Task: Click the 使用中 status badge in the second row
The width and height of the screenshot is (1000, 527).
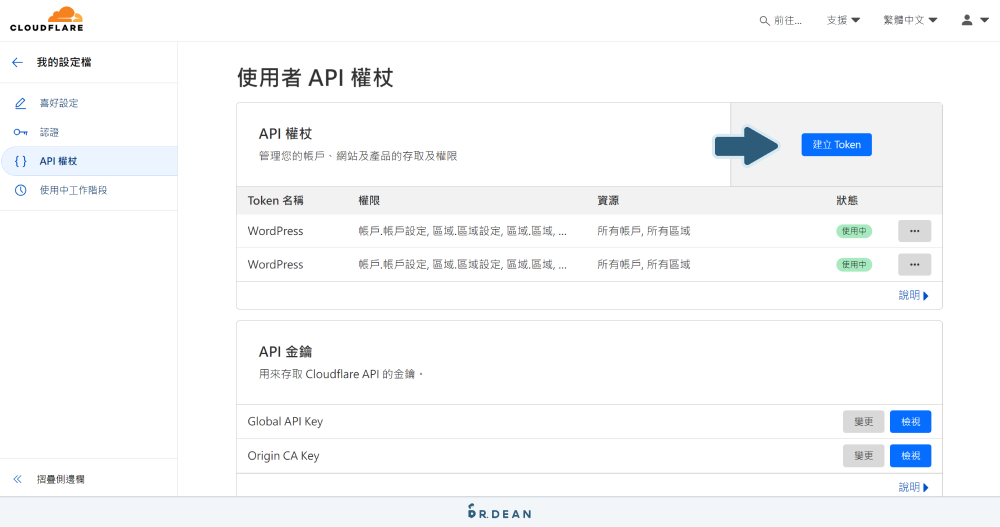Action: 854,264
